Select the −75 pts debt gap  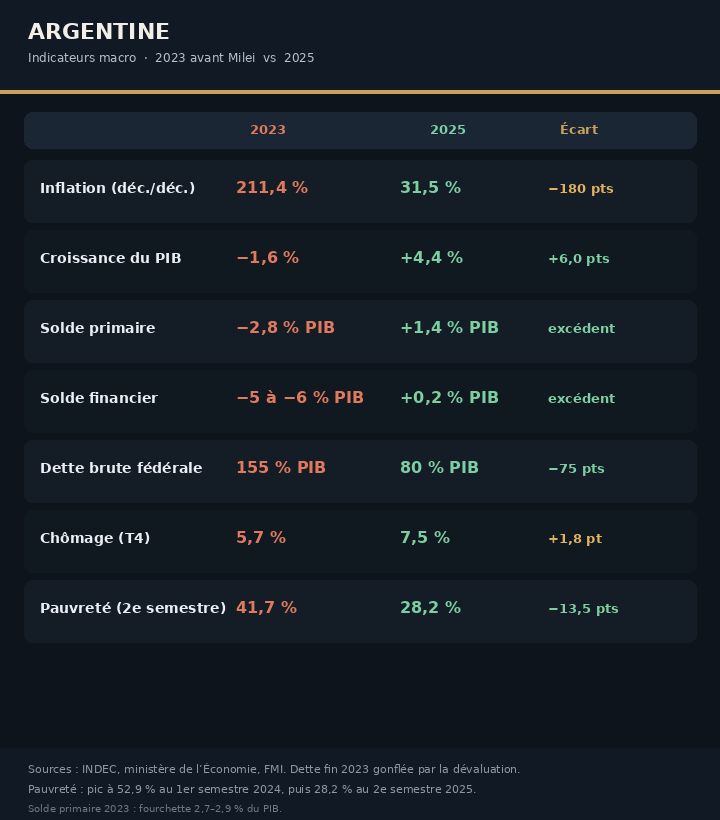coord(576,469)
